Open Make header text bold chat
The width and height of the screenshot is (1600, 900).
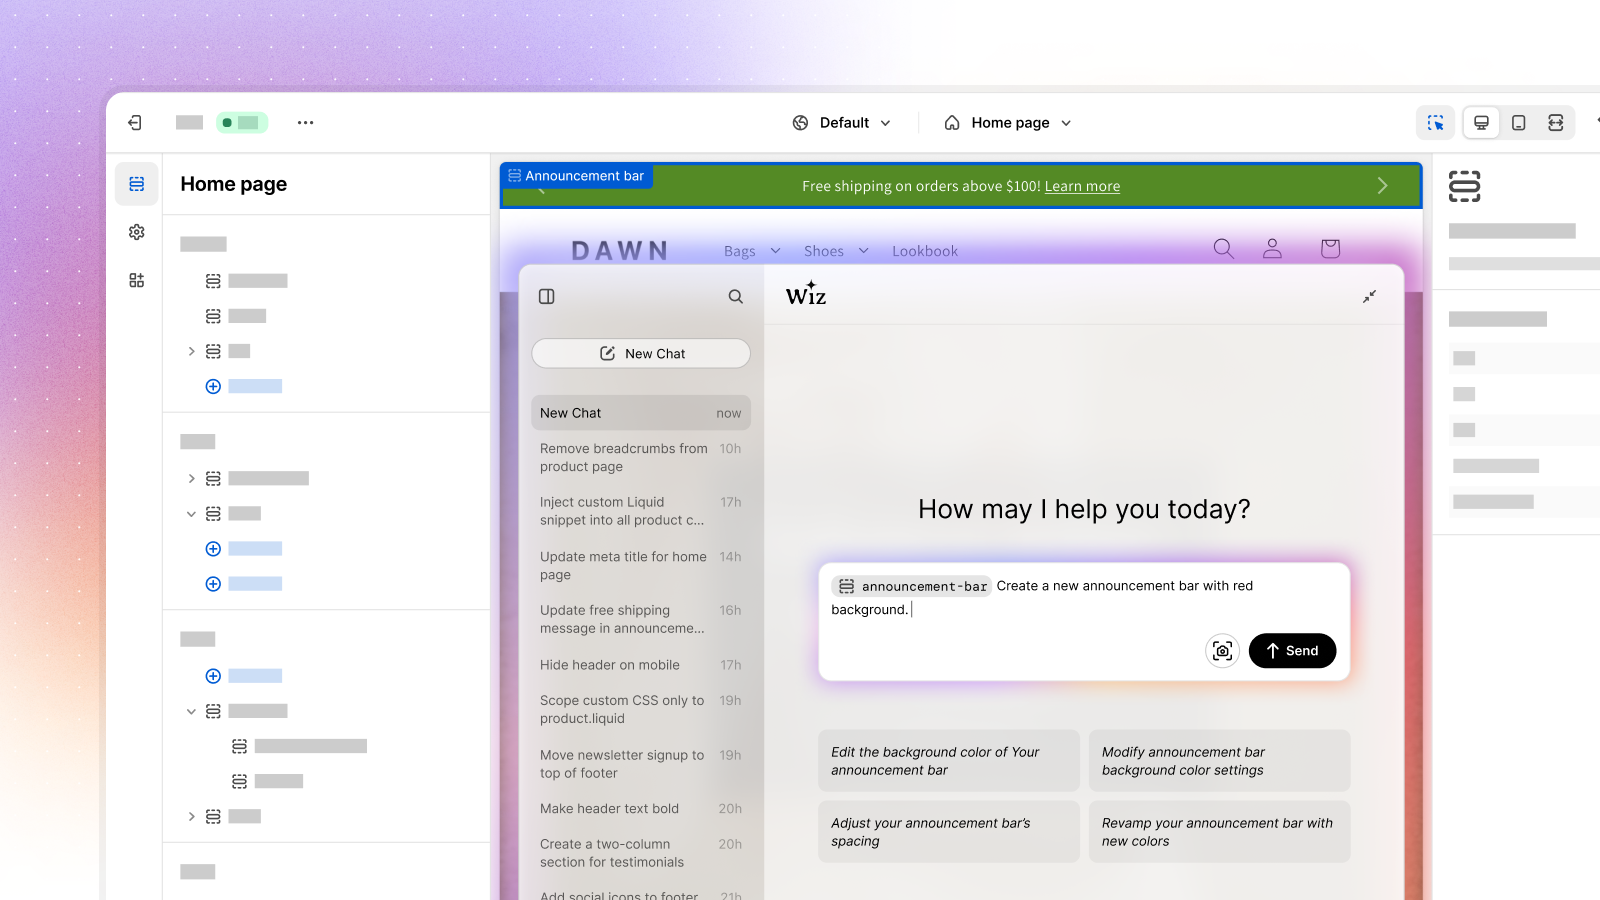pyautogui.click(x=641, y=809)
